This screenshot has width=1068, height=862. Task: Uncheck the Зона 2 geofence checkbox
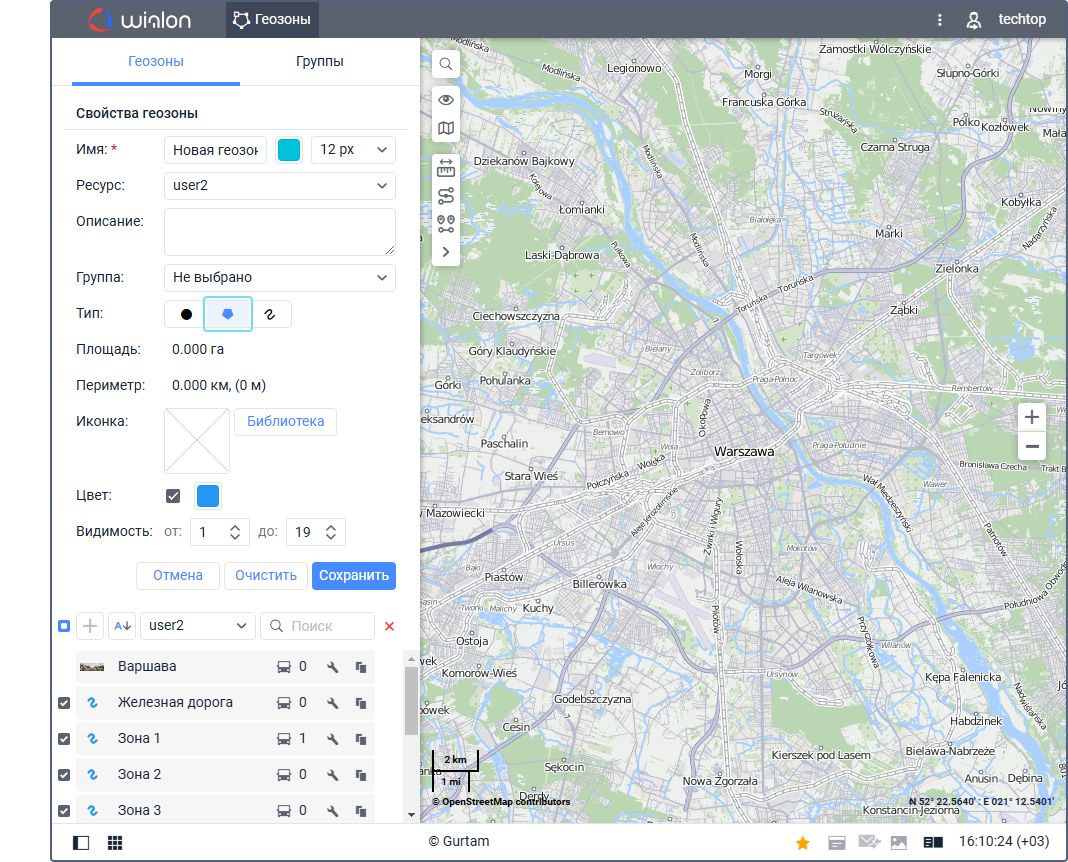64,775
